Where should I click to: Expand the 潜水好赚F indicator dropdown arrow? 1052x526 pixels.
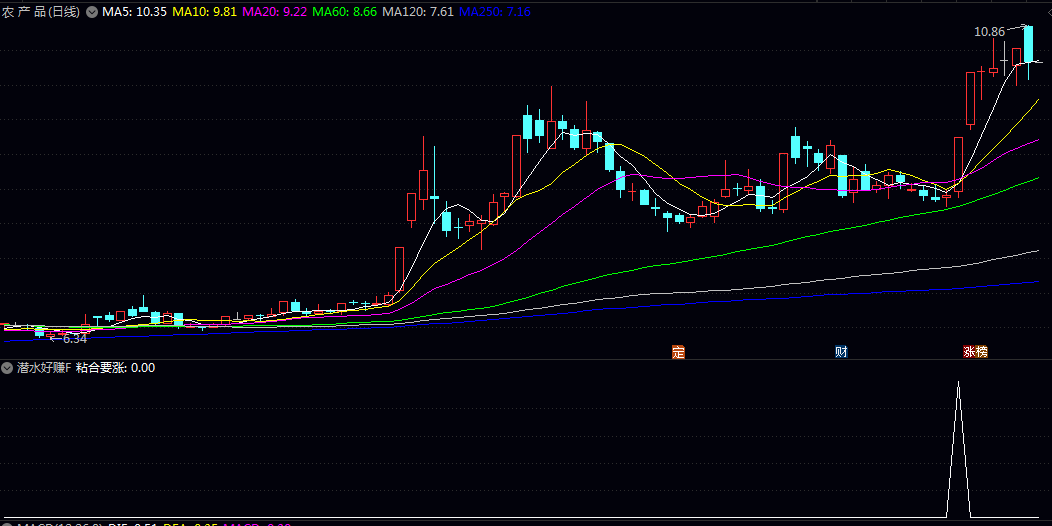[x=8, y=368]
